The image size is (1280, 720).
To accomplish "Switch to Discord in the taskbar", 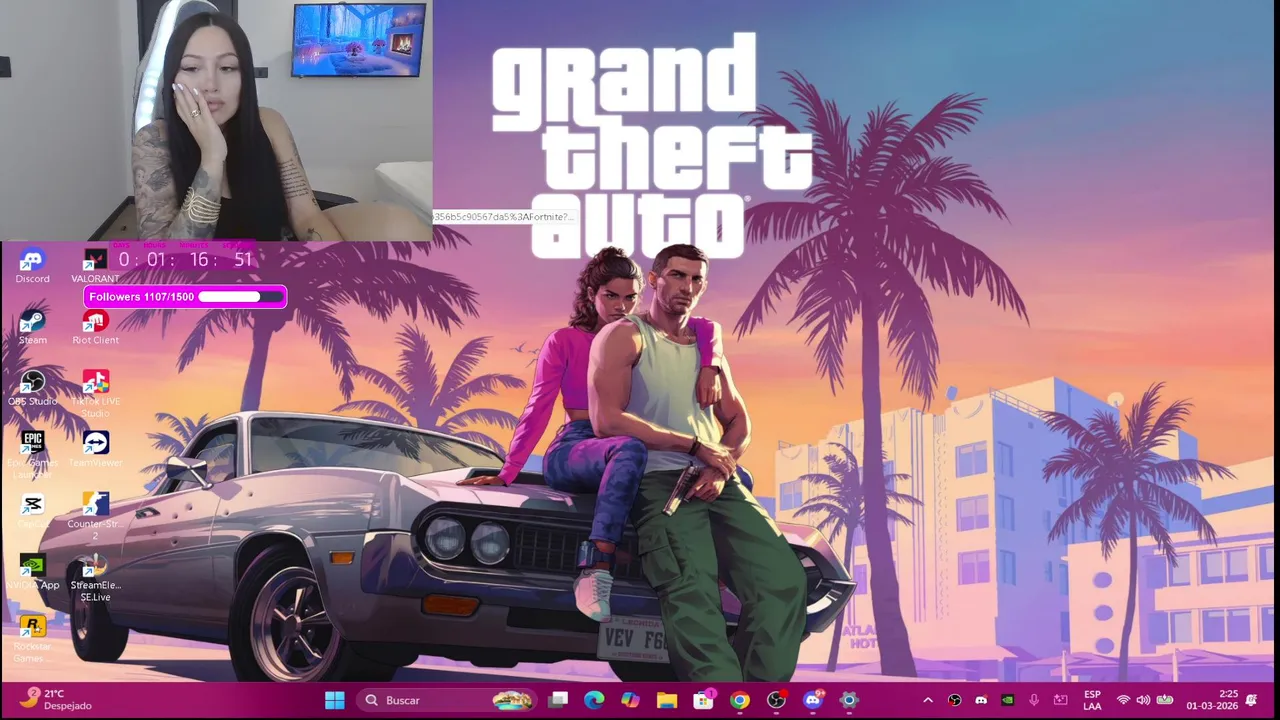I will tap(812, 700).
